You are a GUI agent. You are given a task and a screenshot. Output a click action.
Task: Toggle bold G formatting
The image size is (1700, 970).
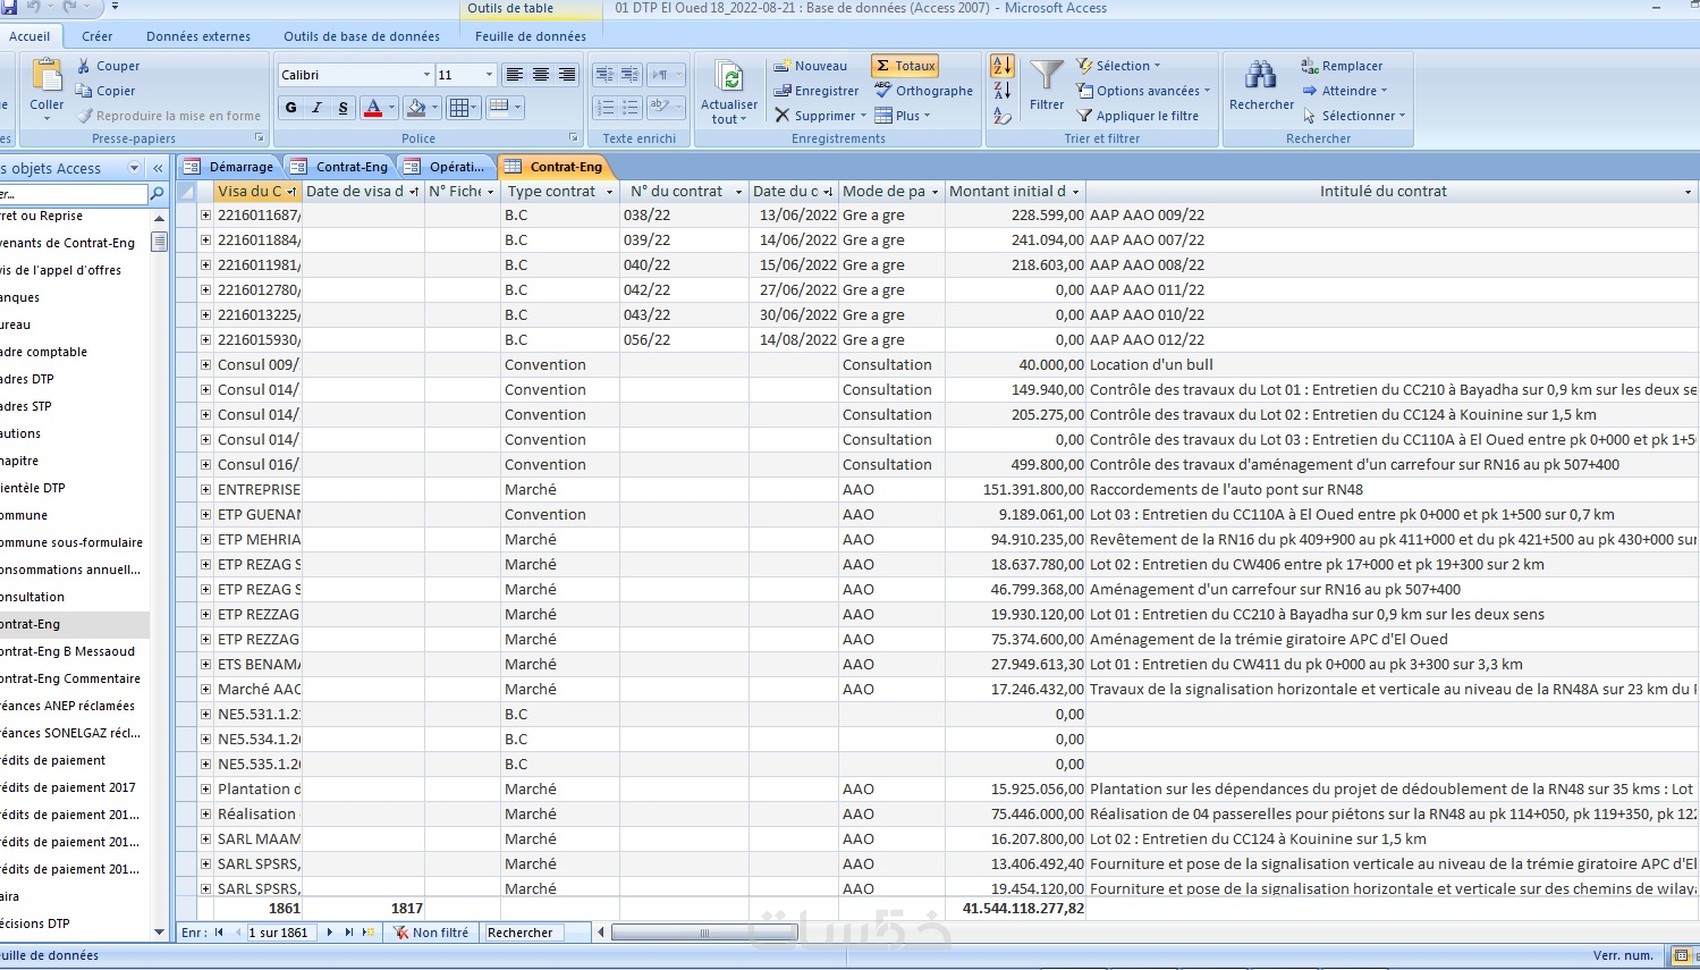(290, 107)
